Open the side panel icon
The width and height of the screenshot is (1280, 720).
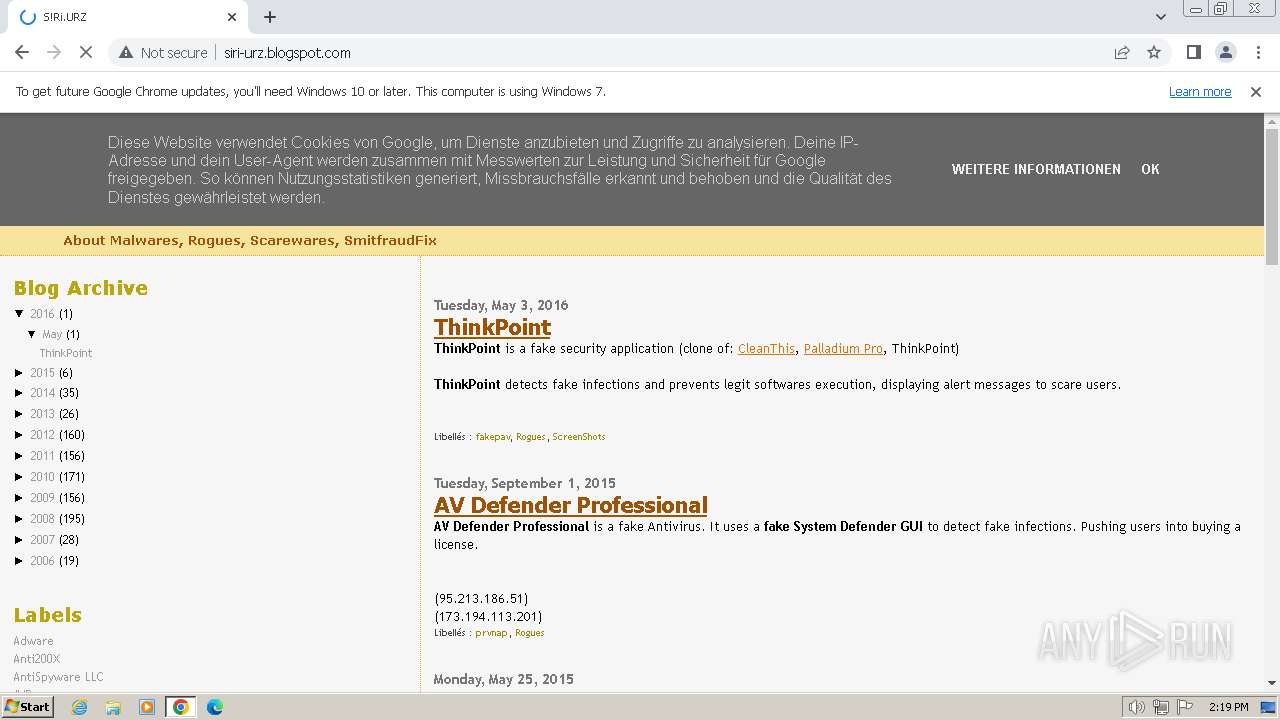[1193, 52]
